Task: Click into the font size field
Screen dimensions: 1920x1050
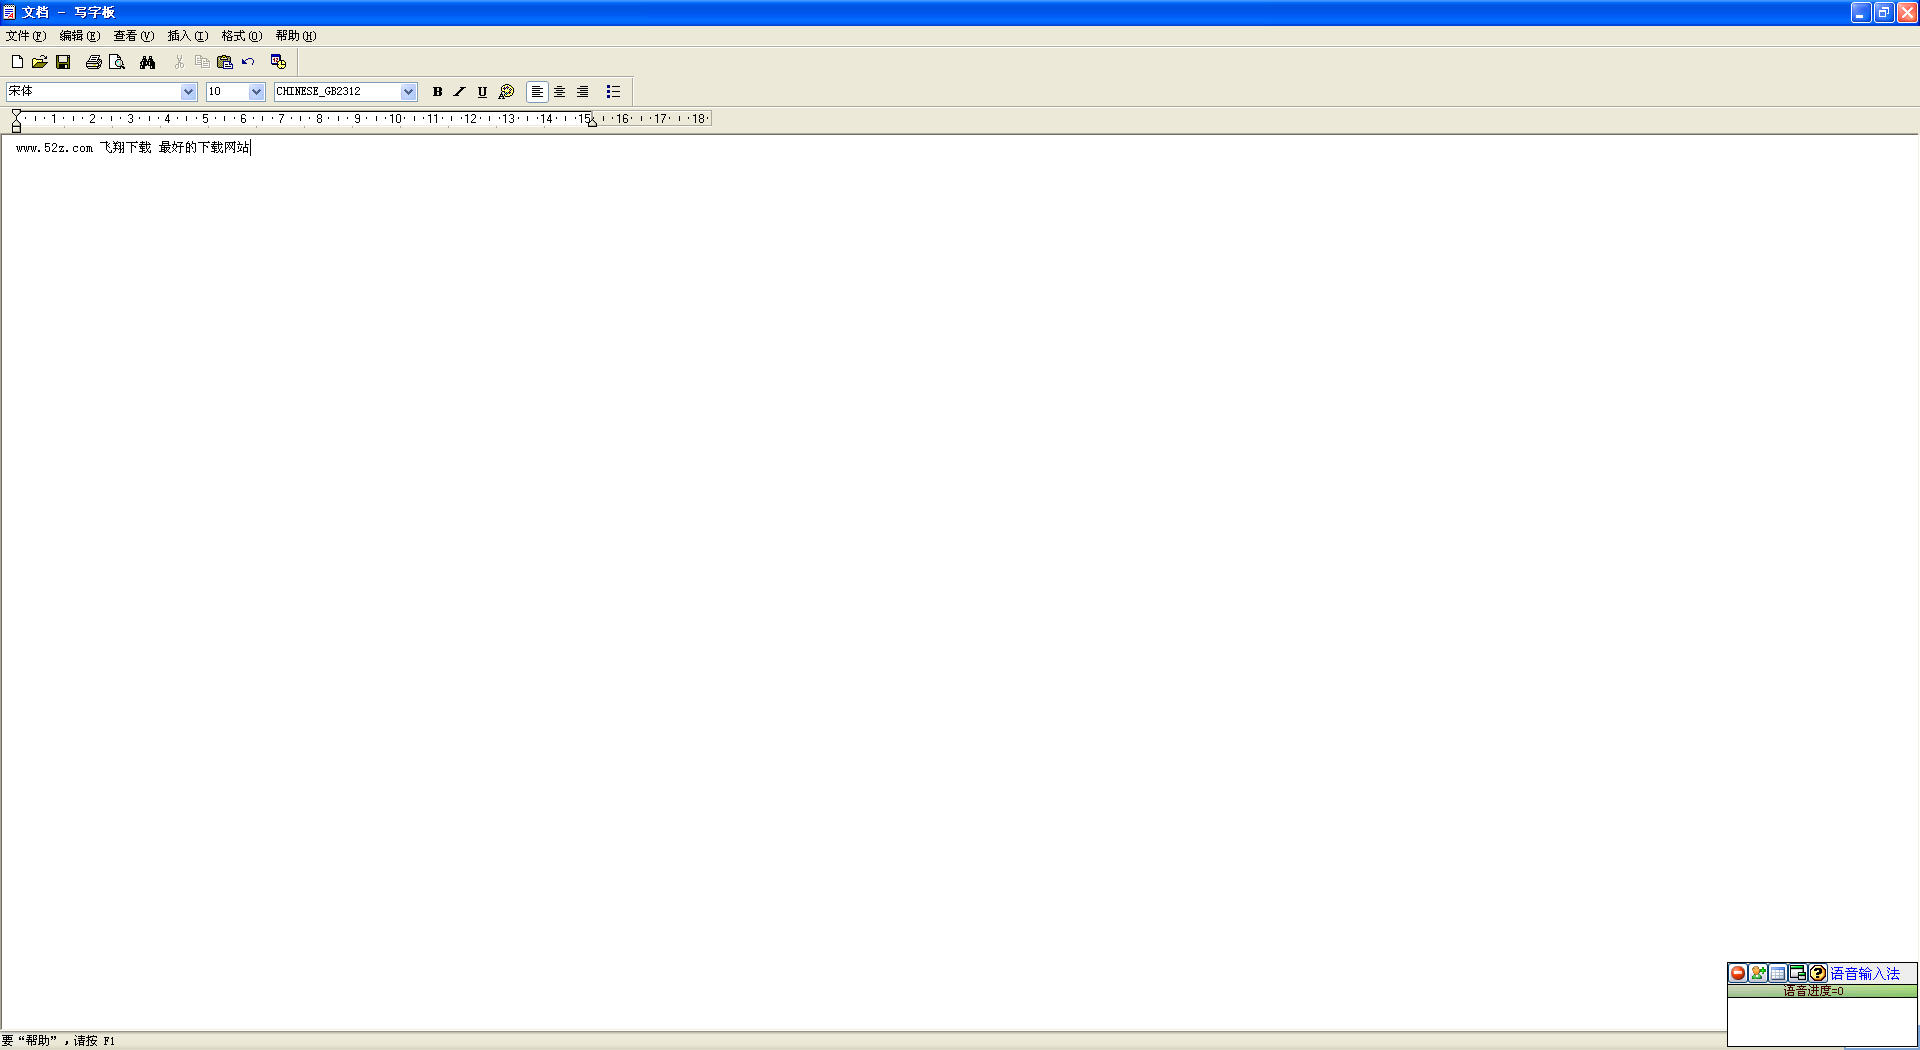Action: (227, 91)
